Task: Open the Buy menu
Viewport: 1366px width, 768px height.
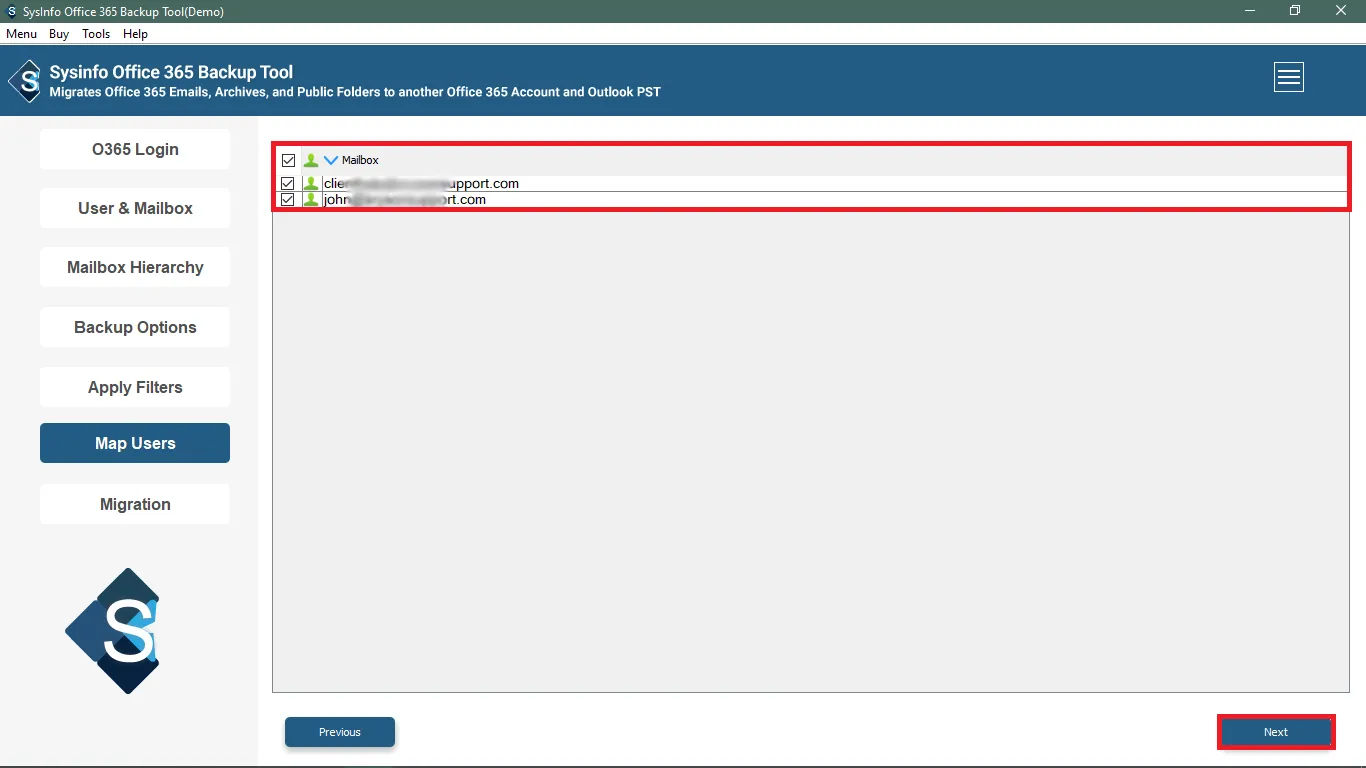Action: [x=59, y=34]
